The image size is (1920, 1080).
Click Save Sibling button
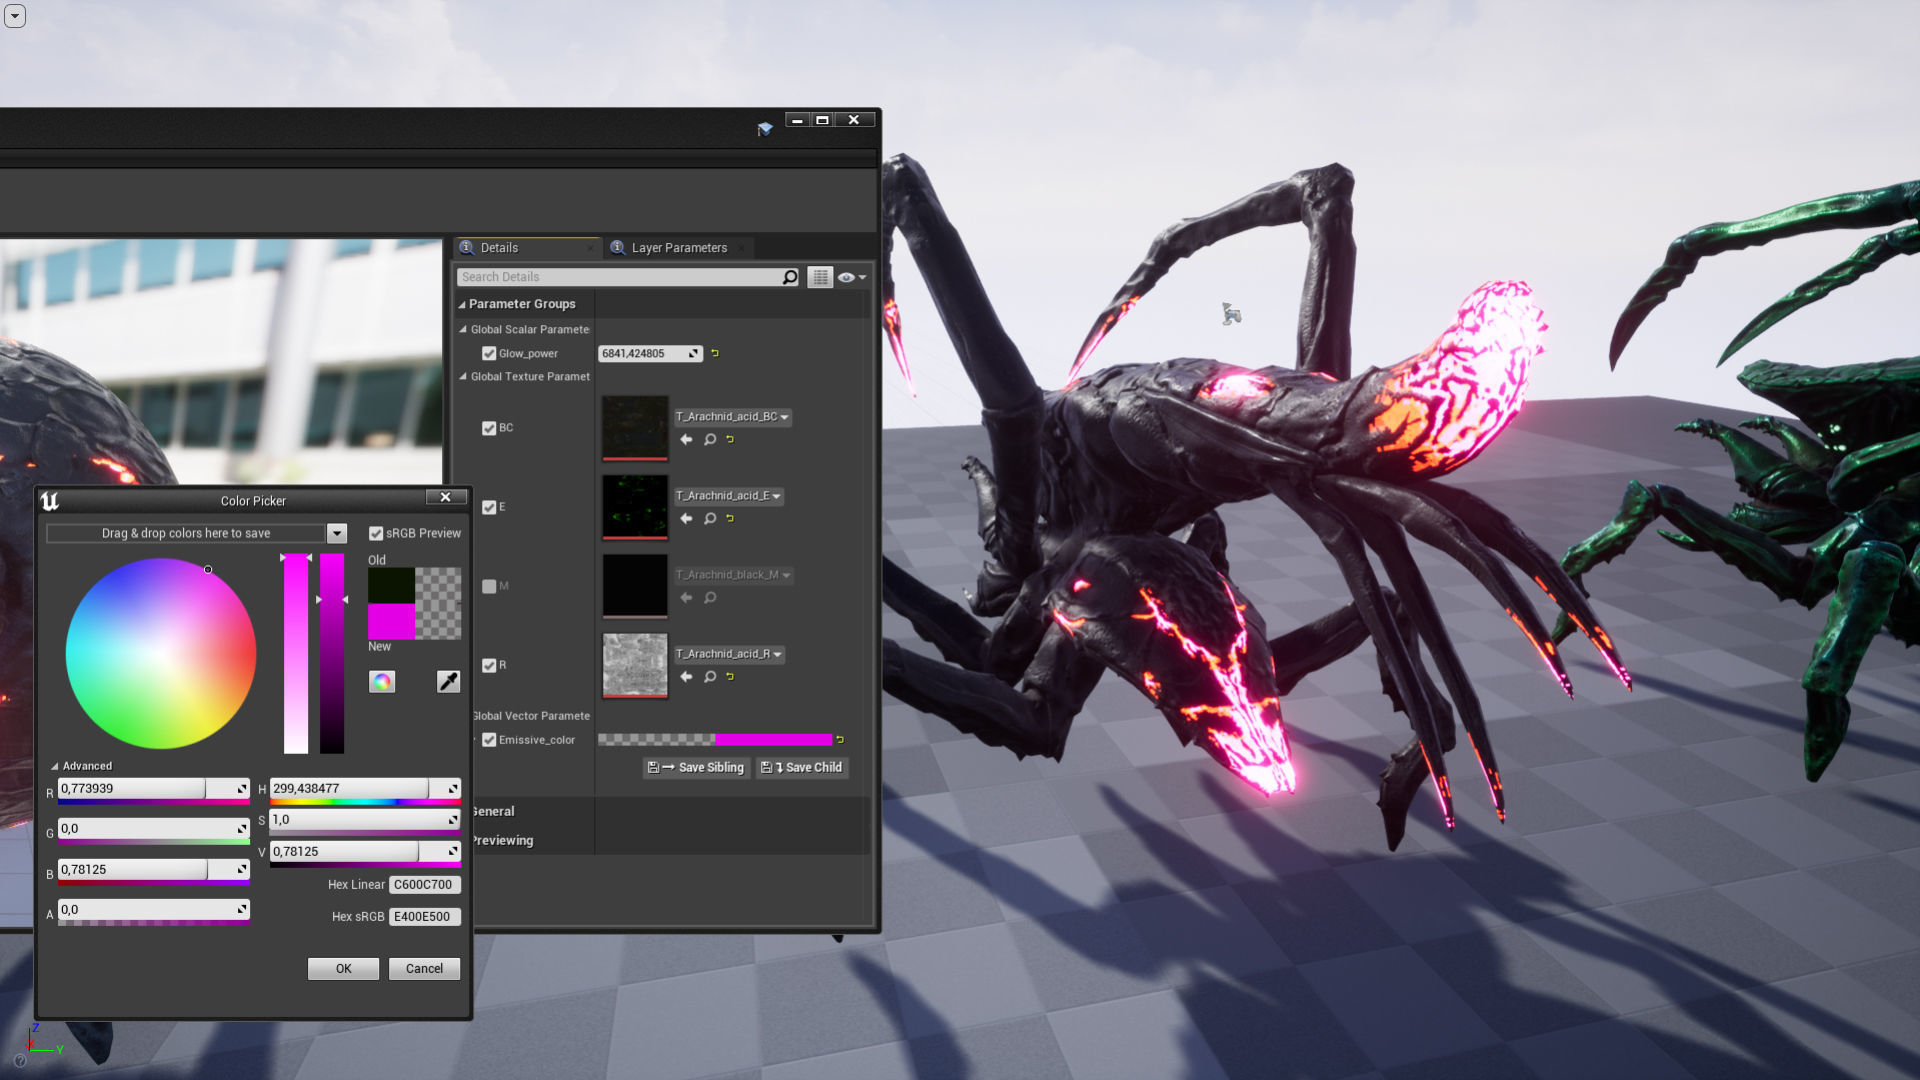point(696,768)
